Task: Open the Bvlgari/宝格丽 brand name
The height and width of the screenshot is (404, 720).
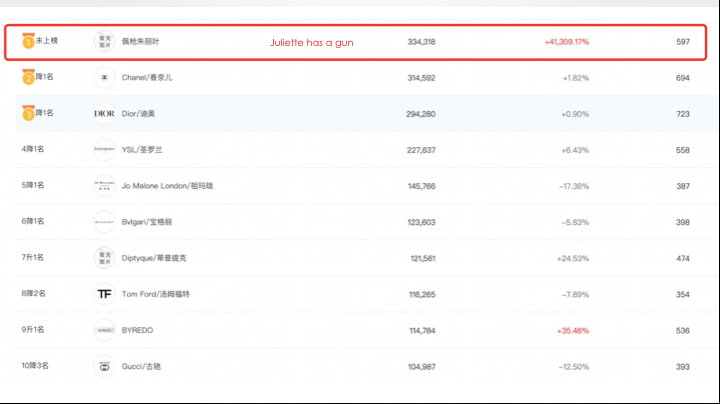Action: click(x=147, y=222)
